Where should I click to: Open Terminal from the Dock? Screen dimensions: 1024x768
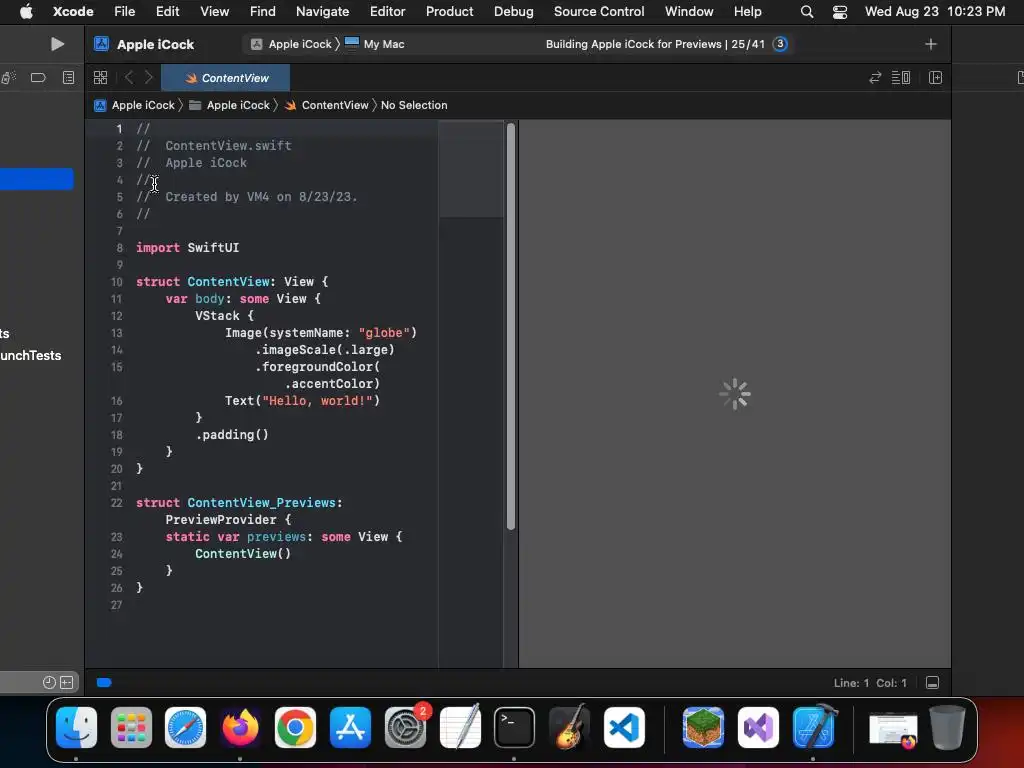pyautogui.click(x=515, y=728)
